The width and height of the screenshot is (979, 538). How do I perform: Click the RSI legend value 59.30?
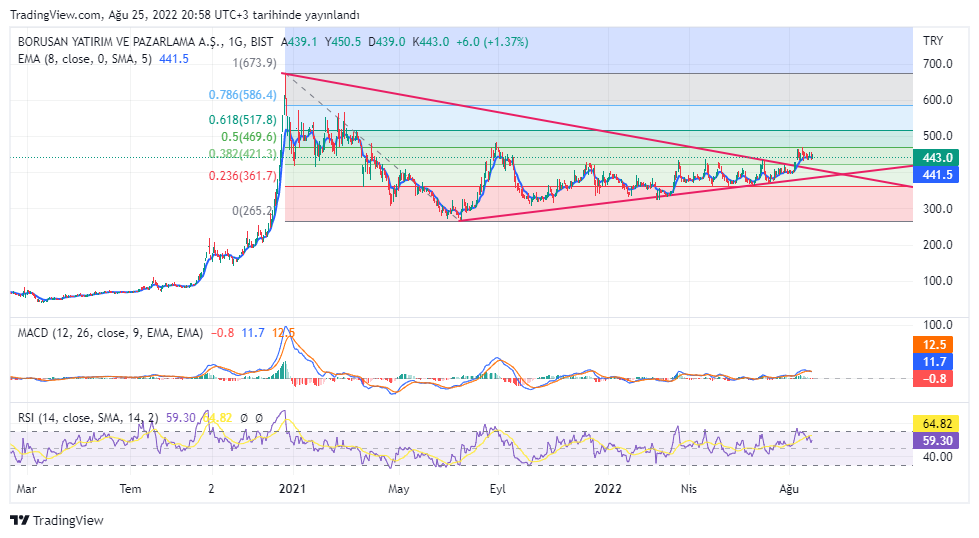coord(181,418)
